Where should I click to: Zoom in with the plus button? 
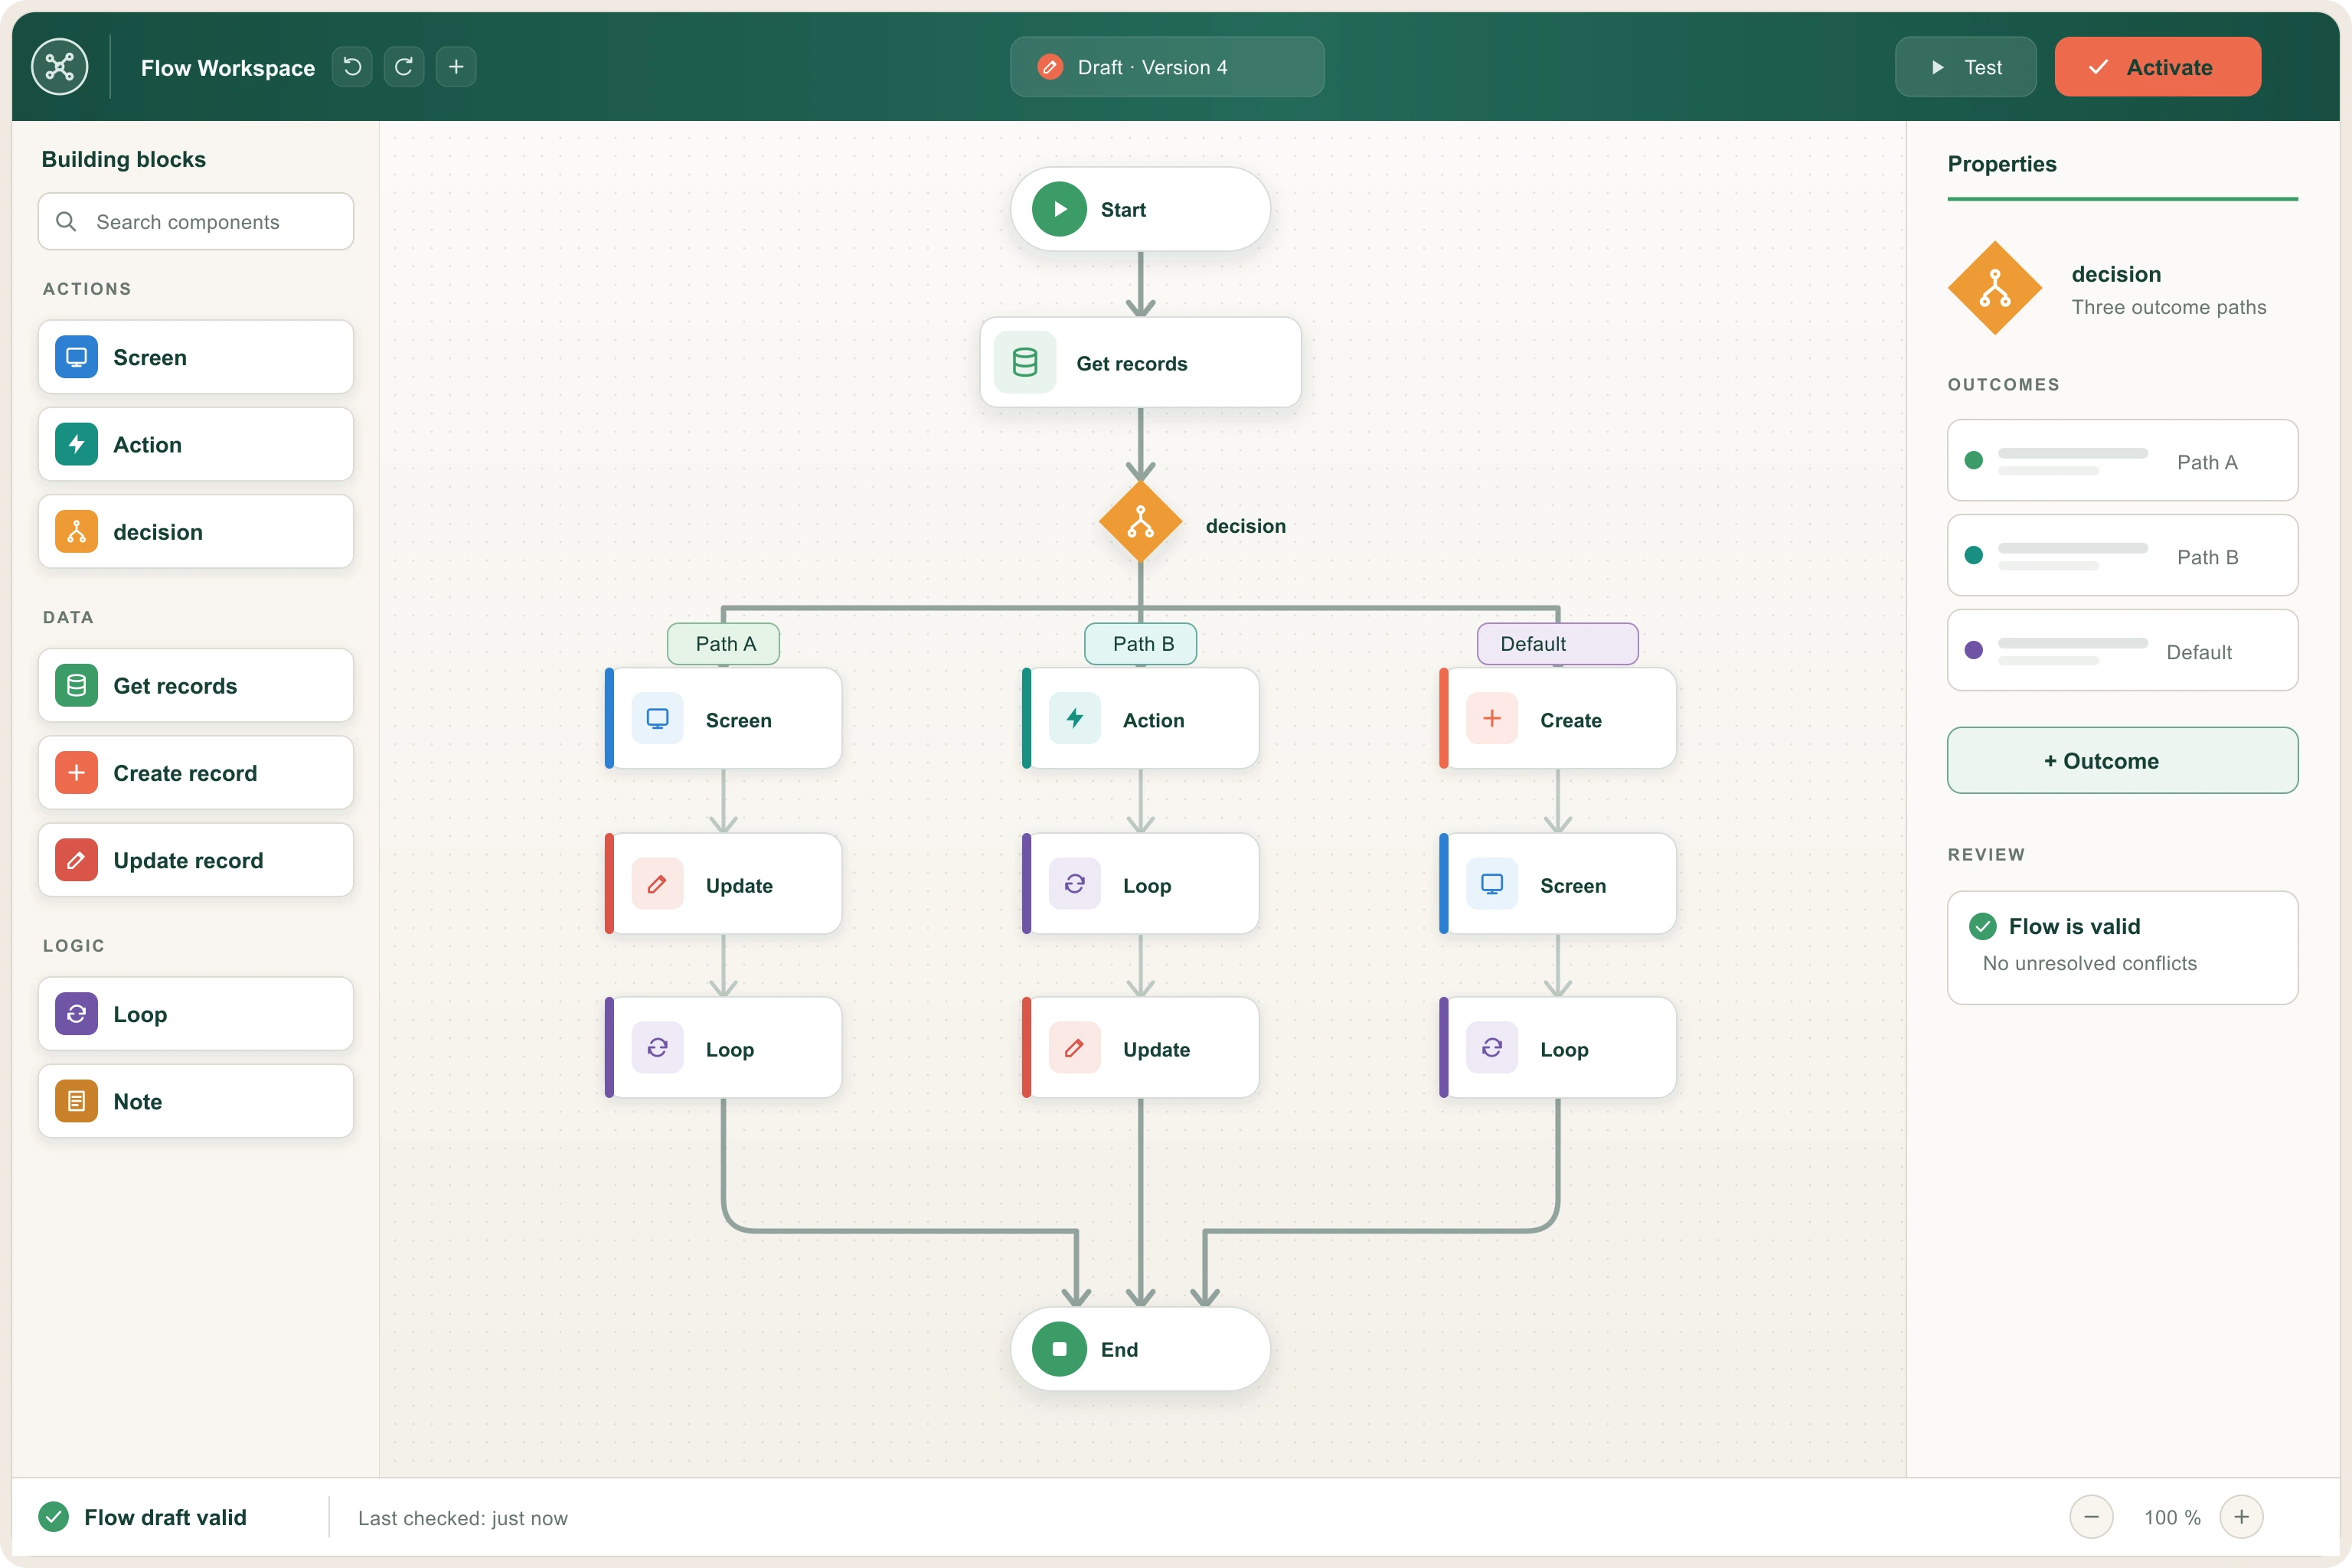click(x=2241, y=1517)
